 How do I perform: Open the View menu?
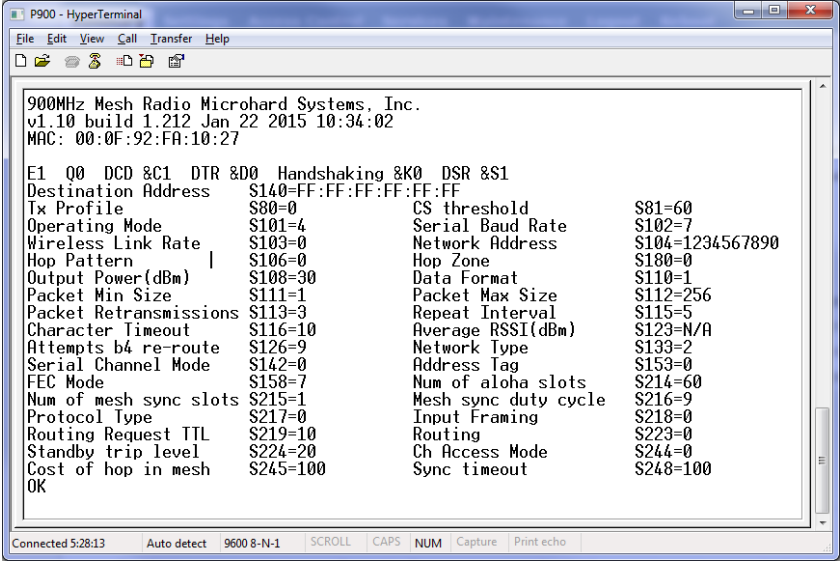(92, 39)
